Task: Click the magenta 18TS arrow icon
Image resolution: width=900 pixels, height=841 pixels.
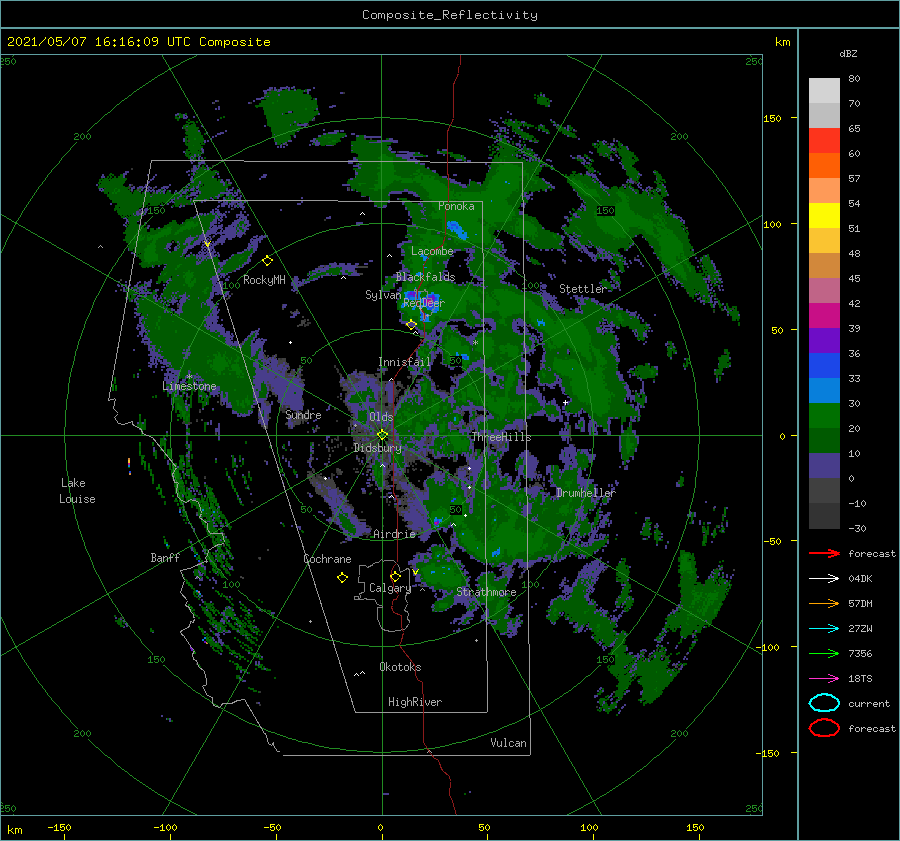Action: click(x=824, y=679)
